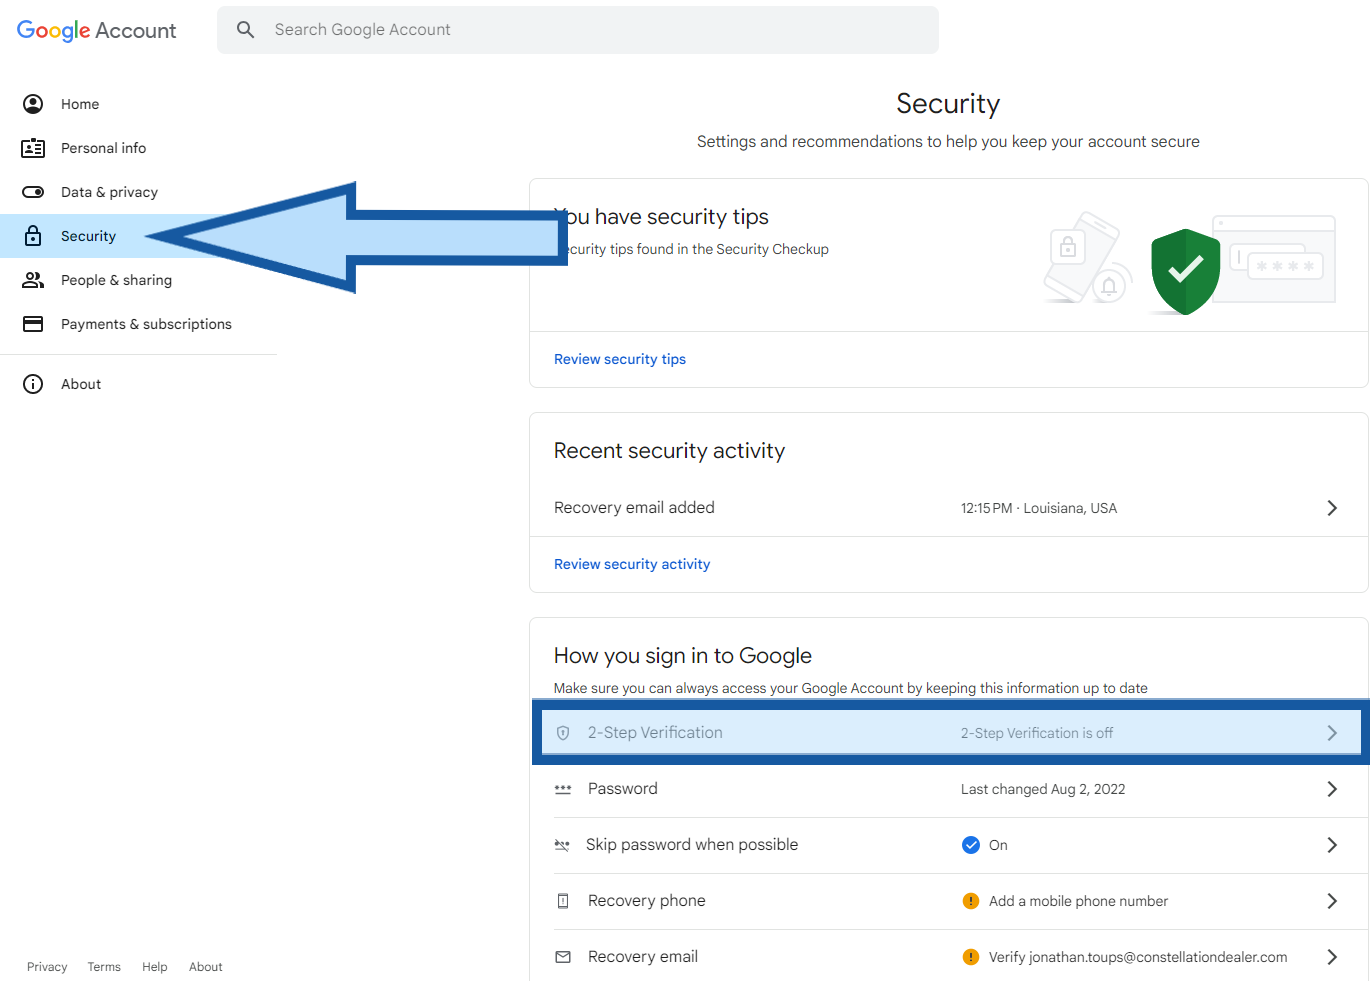Image resolution: width=1370 pixels, height=981 pixels.
Task: Click the Personal info card icon
Action: tap(33, 148)
